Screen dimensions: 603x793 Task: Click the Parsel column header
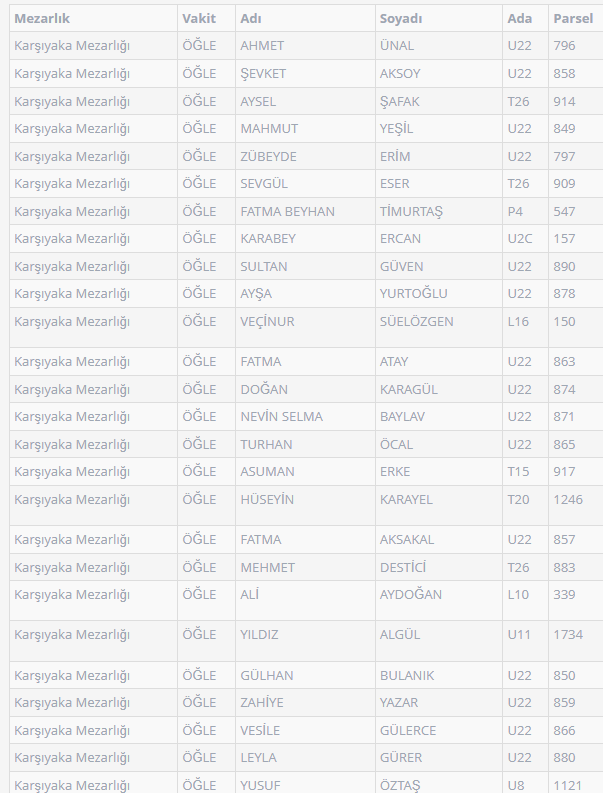tap(573, 19)
